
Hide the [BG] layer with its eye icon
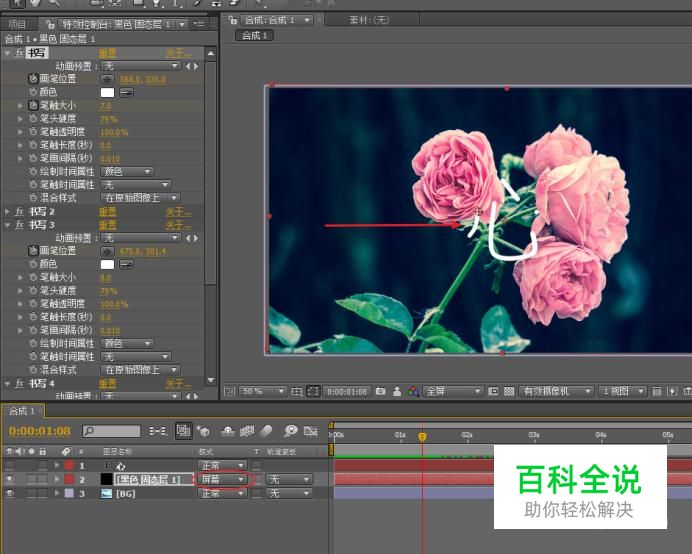click(10, 493)
